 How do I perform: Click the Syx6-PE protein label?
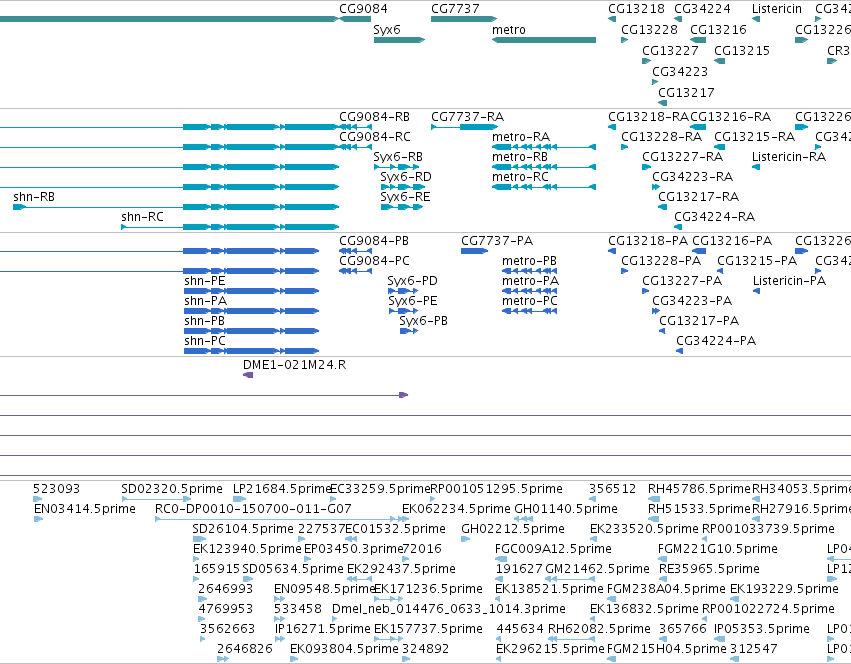tap(412, 301)
